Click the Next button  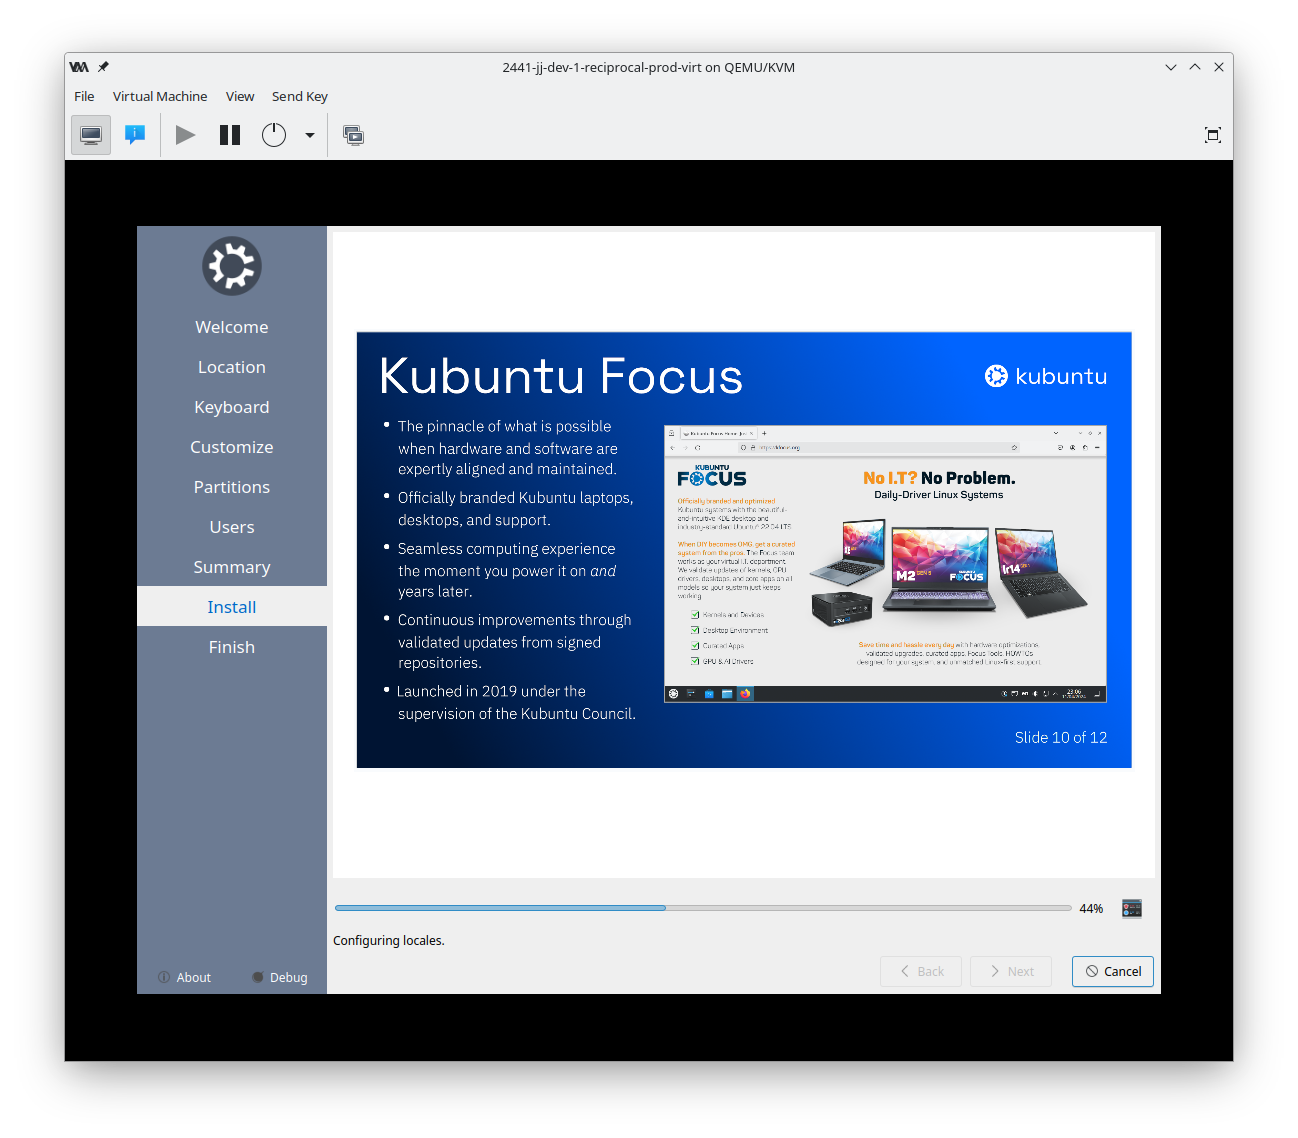coord(1011,971)
